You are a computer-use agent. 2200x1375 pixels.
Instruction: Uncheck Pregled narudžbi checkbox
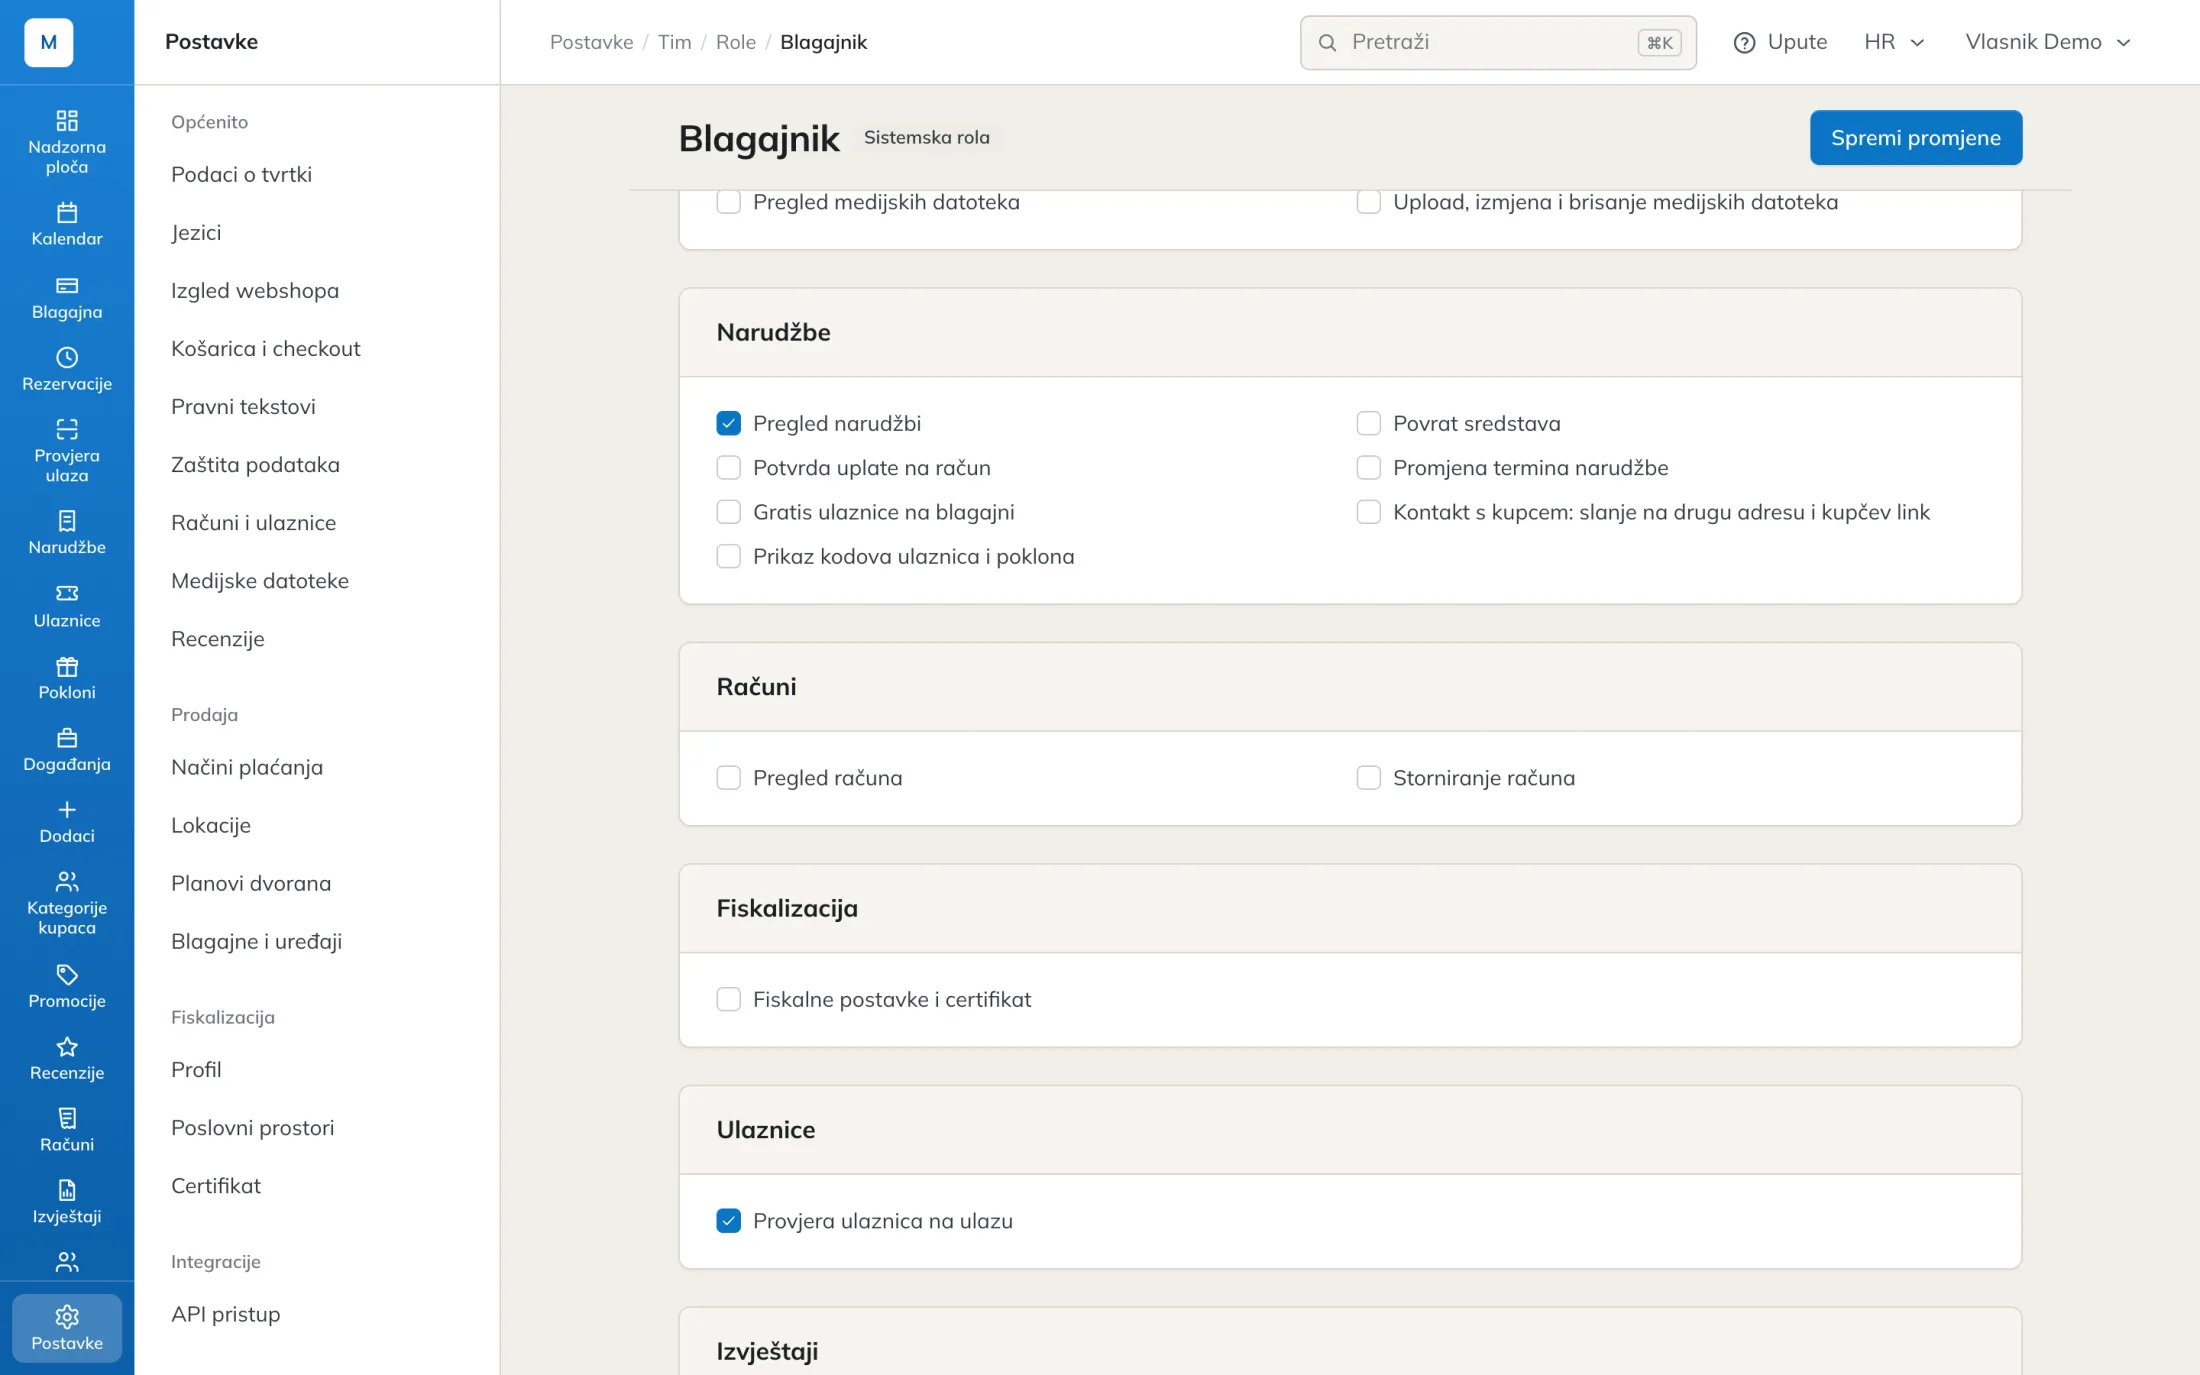coord(728,423)
